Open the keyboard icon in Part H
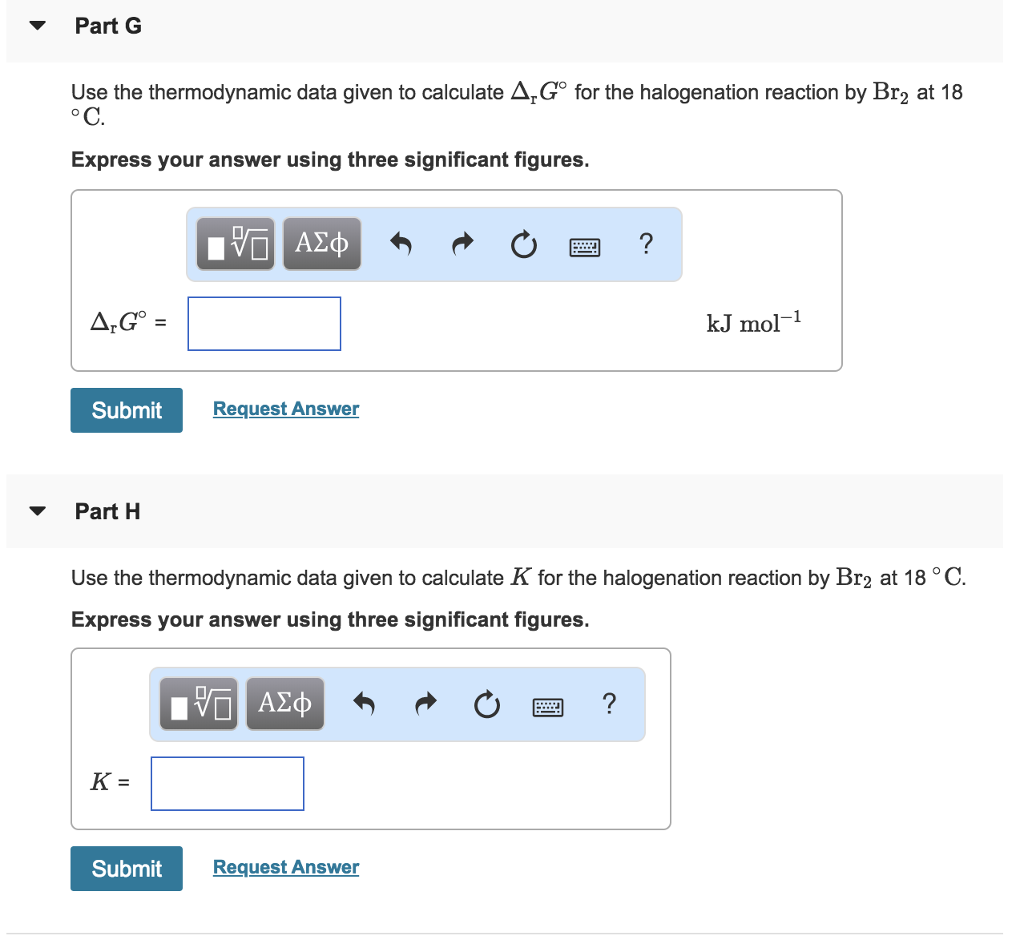The width and height of the screenshot is (1024, 944). pyautogui.click(x=548, y=706)
